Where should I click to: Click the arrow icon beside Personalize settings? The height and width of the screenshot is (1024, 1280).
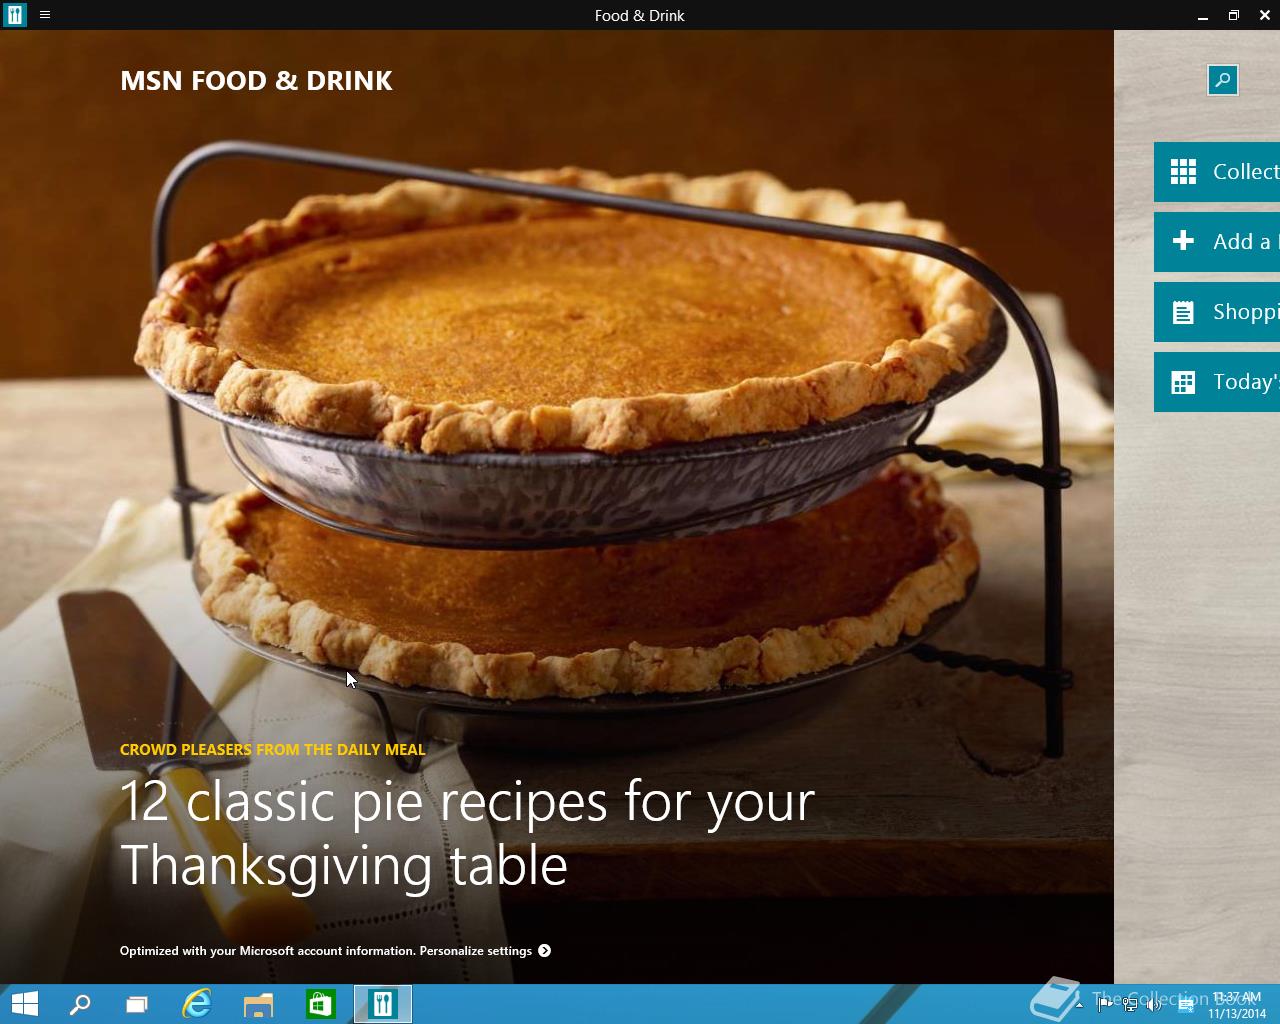click(x=544, y=951)
